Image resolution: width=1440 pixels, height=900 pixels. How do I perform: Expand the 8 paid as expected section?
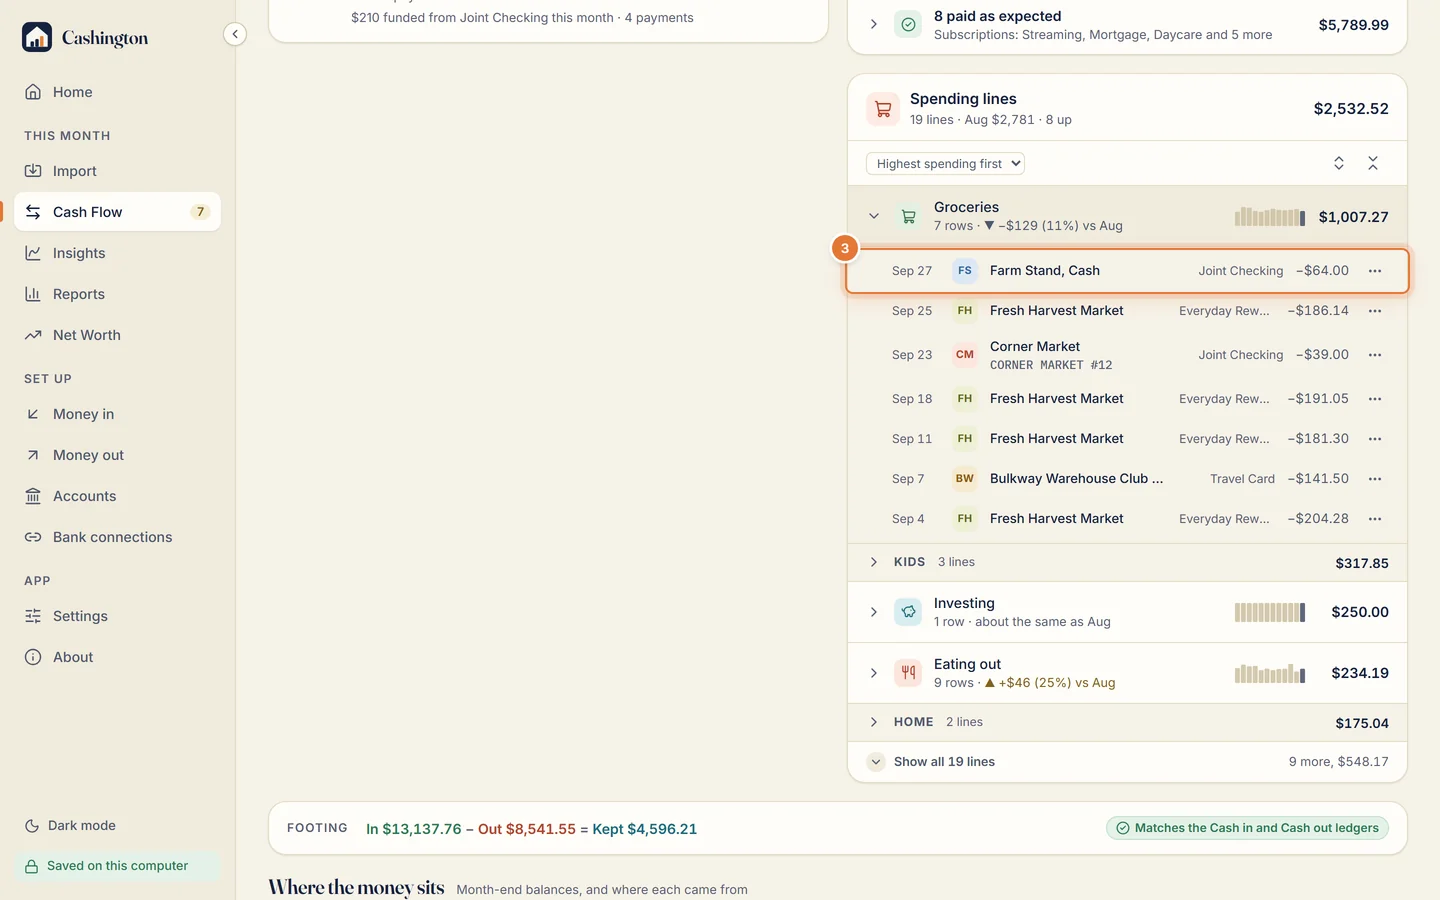pos(874,24)
